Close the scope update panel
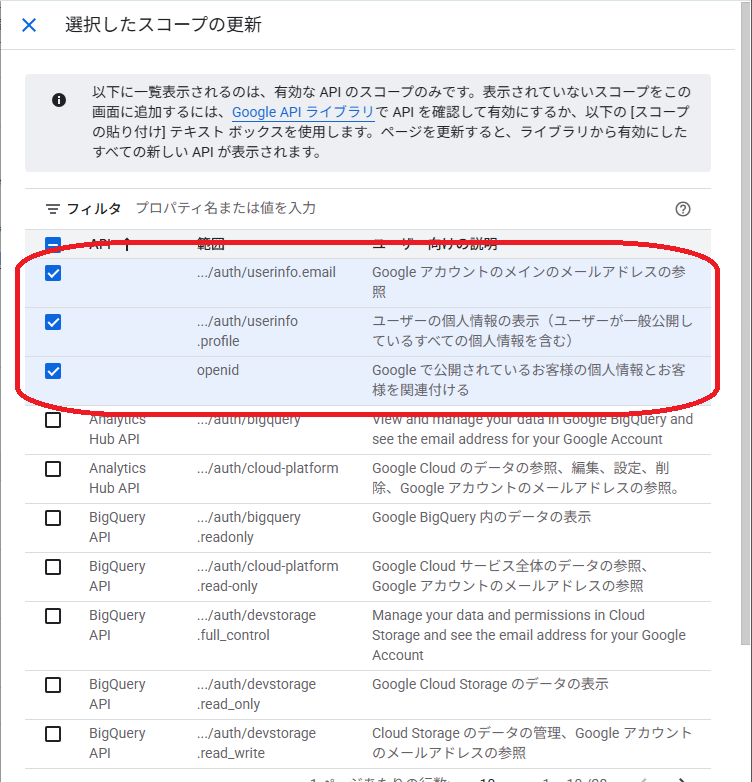The height and width of the screenshot is (782, 752). [29, 25]
